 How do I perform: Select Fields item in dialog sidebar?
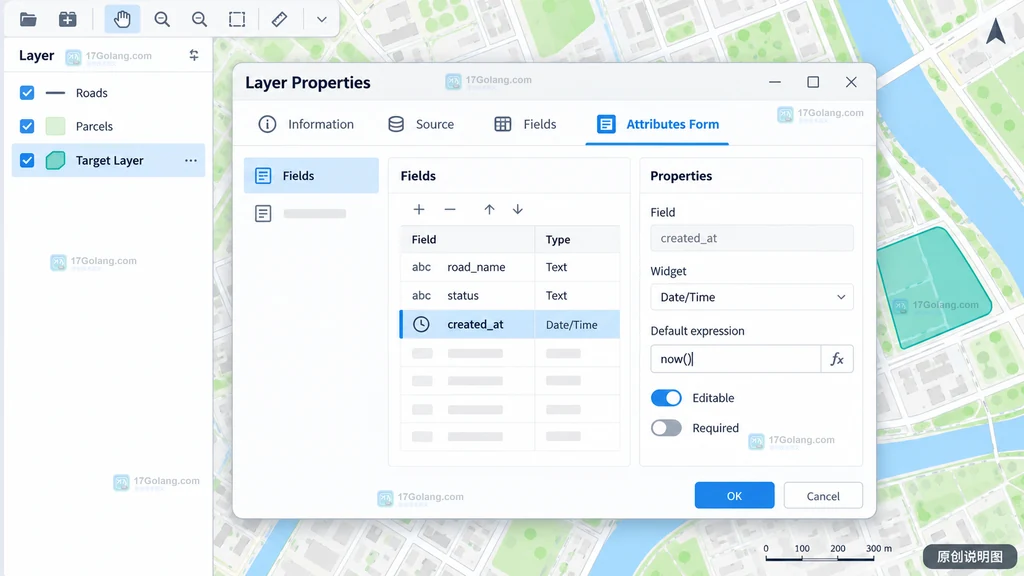(312, 175)
